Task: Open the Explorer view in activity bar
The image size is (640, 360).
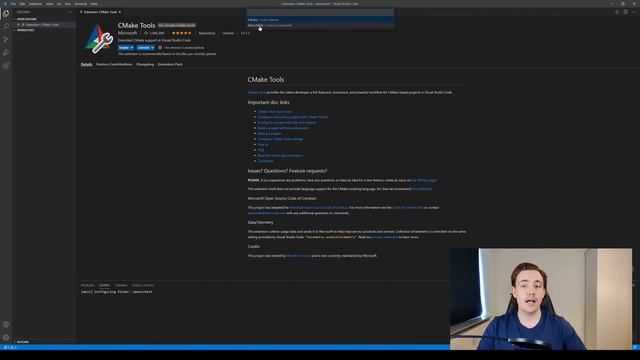Action: pos(6,13)
